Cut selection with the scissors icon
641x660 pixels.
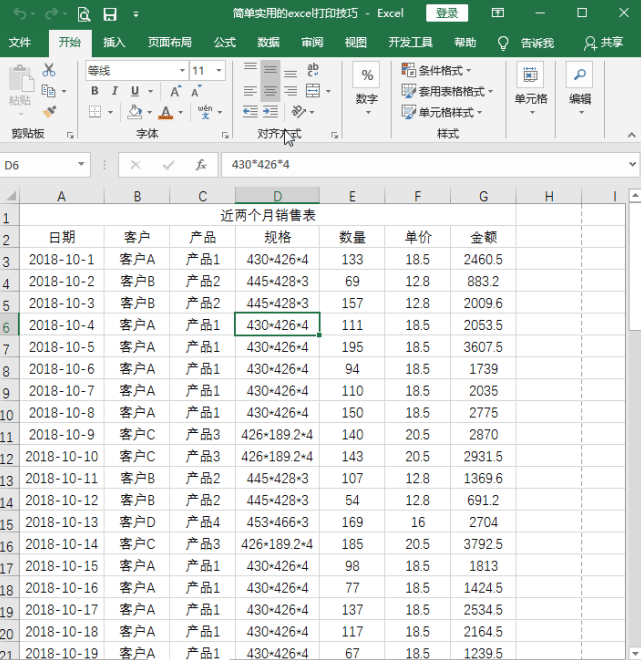49,70
